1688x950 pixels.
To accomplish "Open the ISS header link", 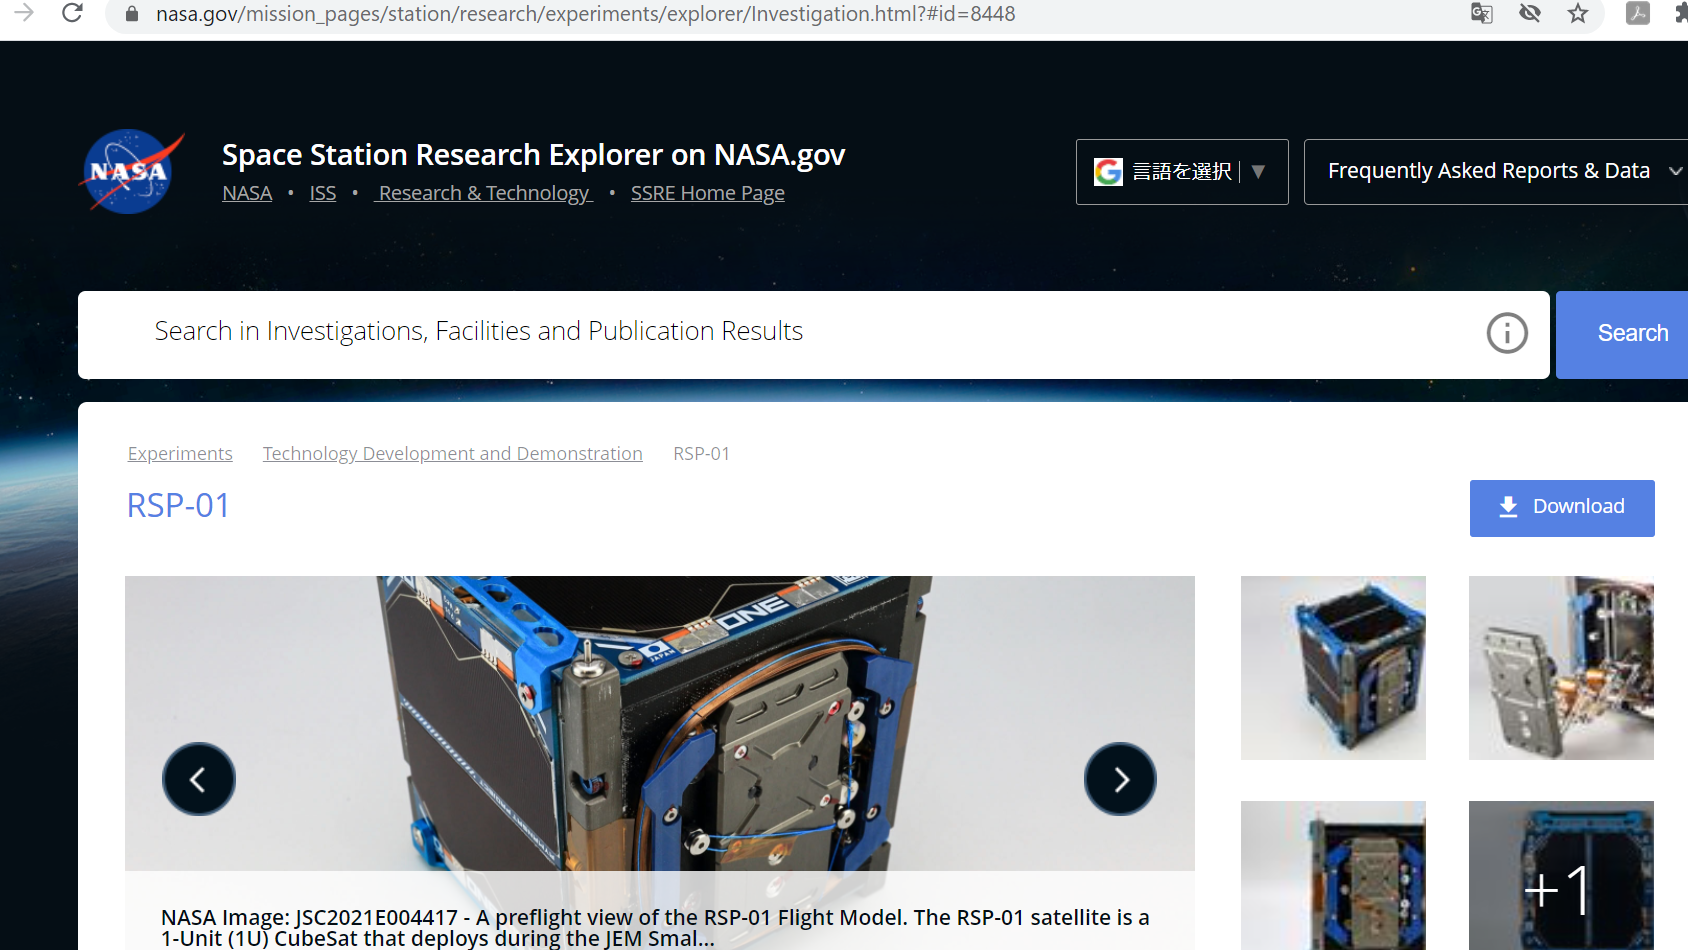I will [x=323, y=193].
